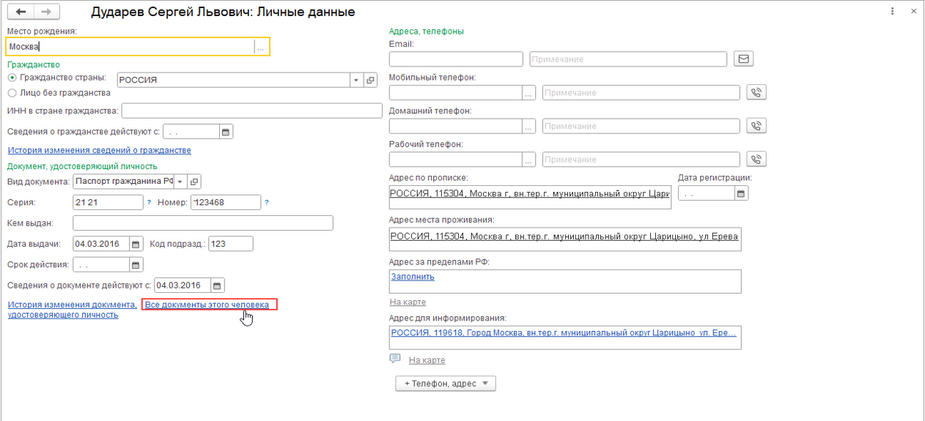Viewport: 925px width, 421px height.
Task: Click the back navigation arrow
Action: tap(20, 12)
